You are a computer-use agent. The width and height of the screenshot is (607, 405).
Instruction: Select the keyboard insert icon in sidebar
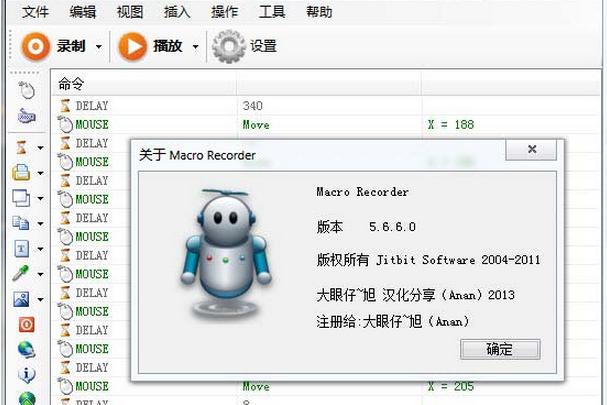pos(27,115)
